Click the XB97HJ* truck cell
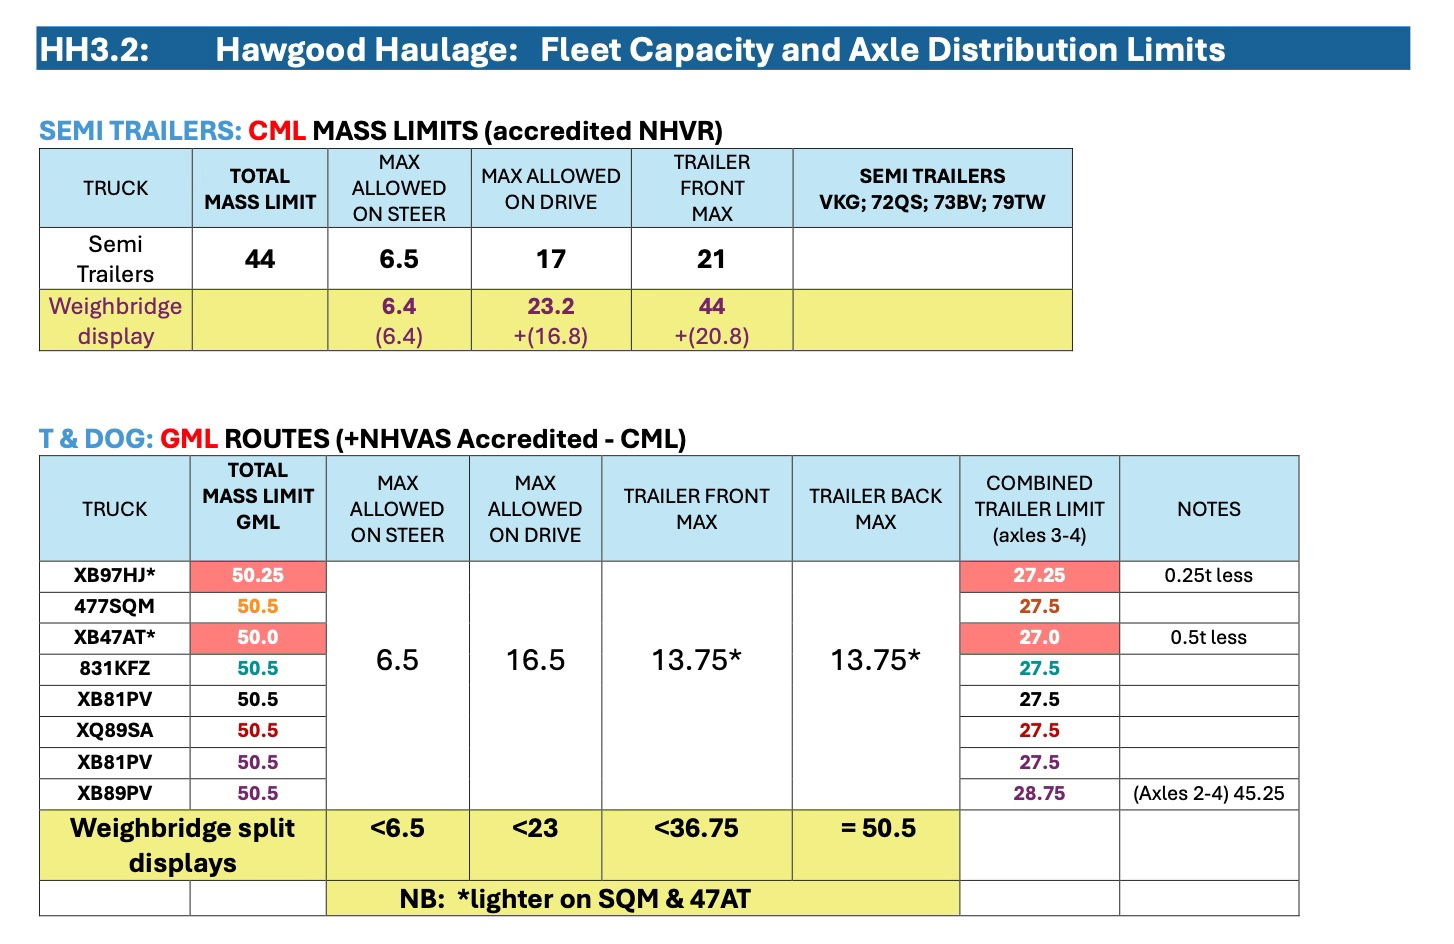The height and width of the screenshot is (944, 1454). click(115, 576)
